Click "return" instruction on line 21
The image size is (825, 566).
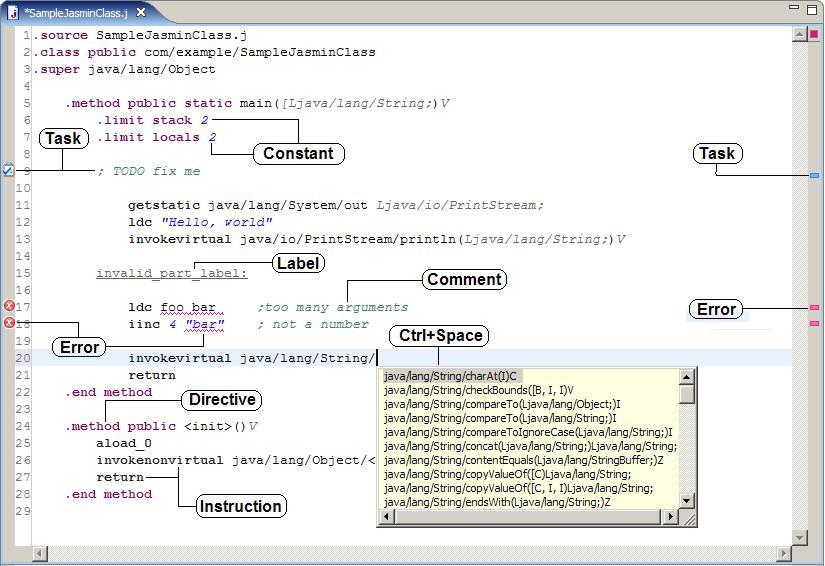pyautogui.click(x=152, y=376)
